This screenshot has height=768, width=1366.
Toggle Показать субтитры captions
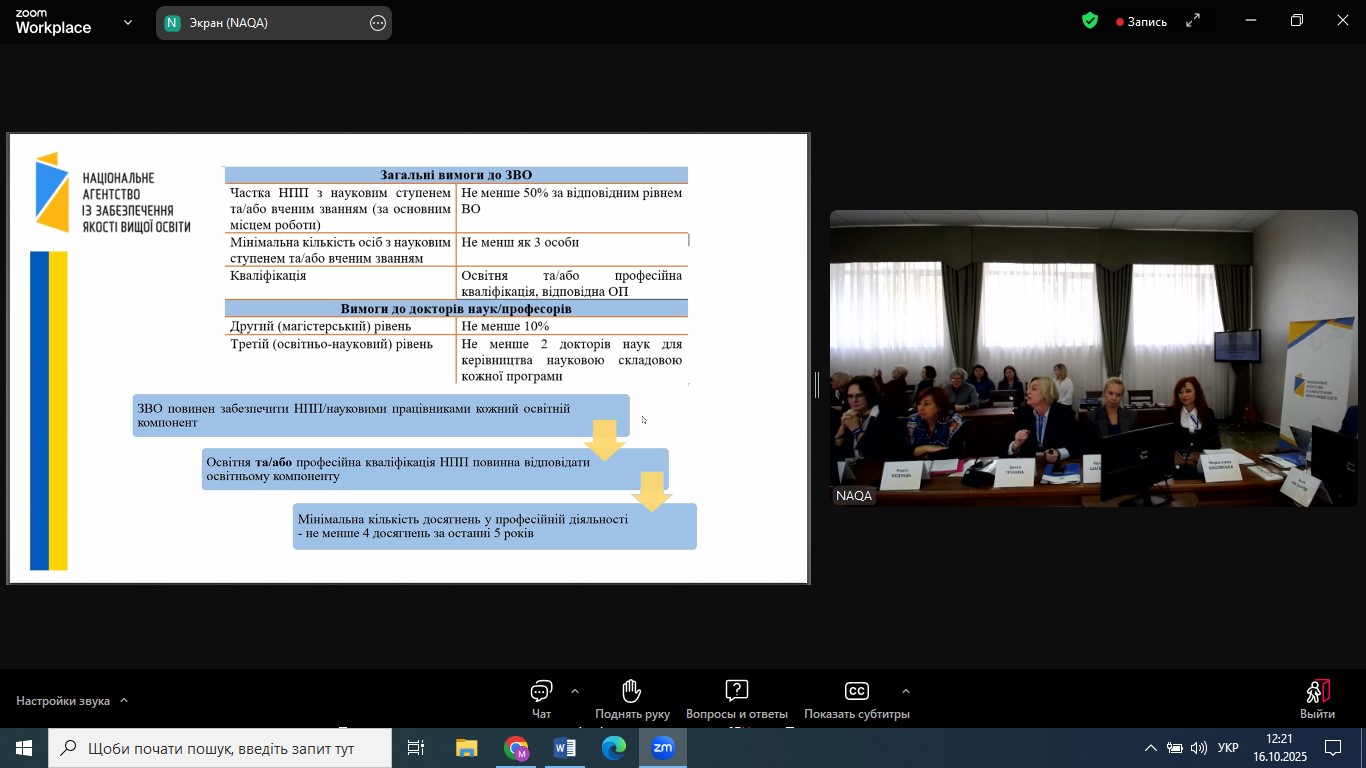pyautogui.click(x=856, y=699)
